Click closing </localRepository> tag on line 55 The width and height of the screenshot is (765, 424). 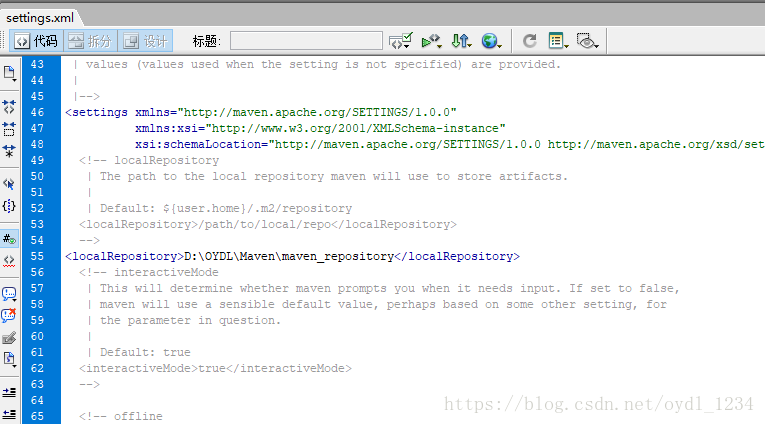click(457, 257)
